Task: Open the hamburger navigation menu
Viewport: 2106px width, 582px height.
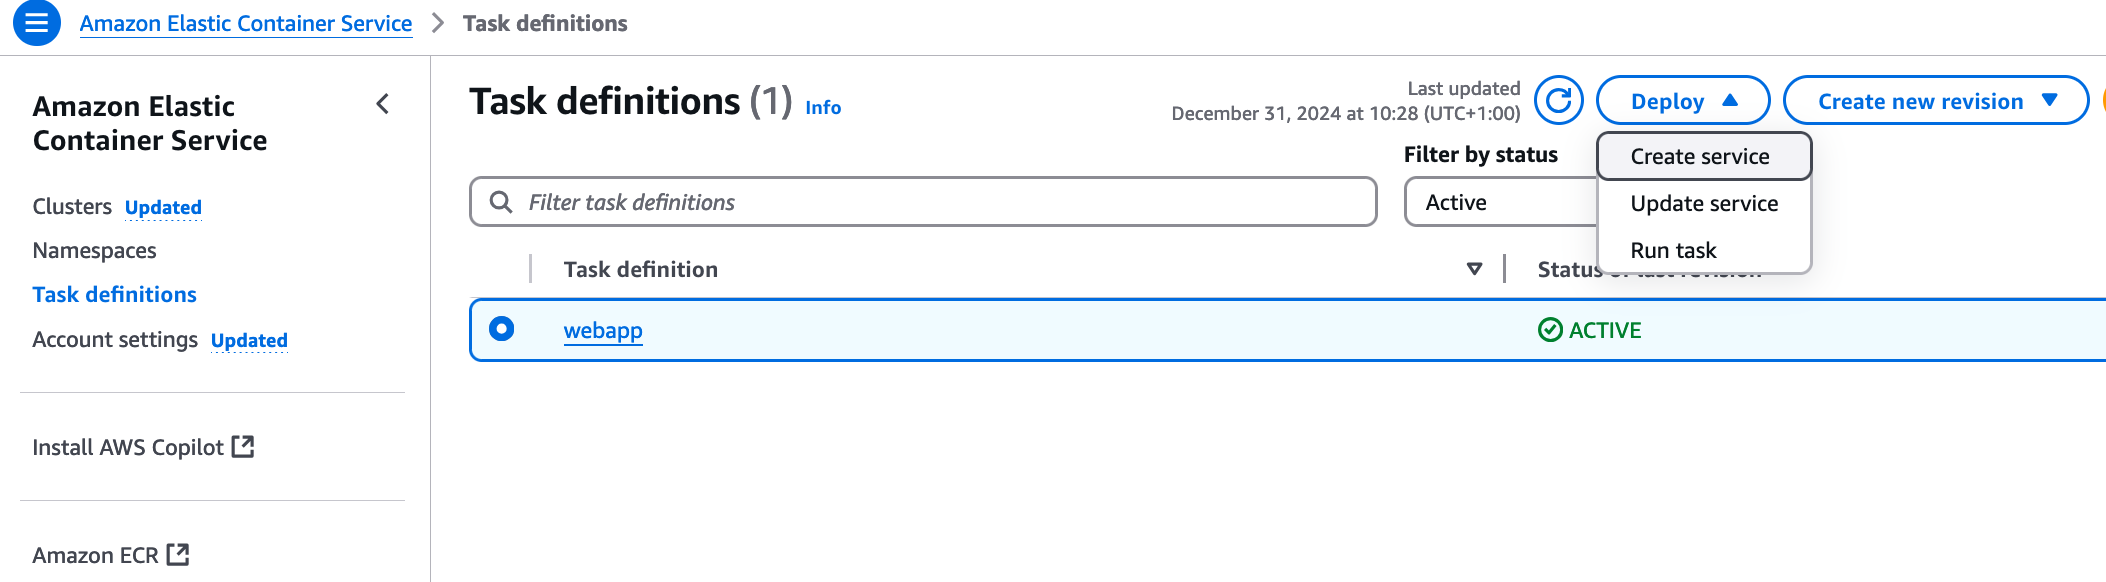Action: click(37, 23)
